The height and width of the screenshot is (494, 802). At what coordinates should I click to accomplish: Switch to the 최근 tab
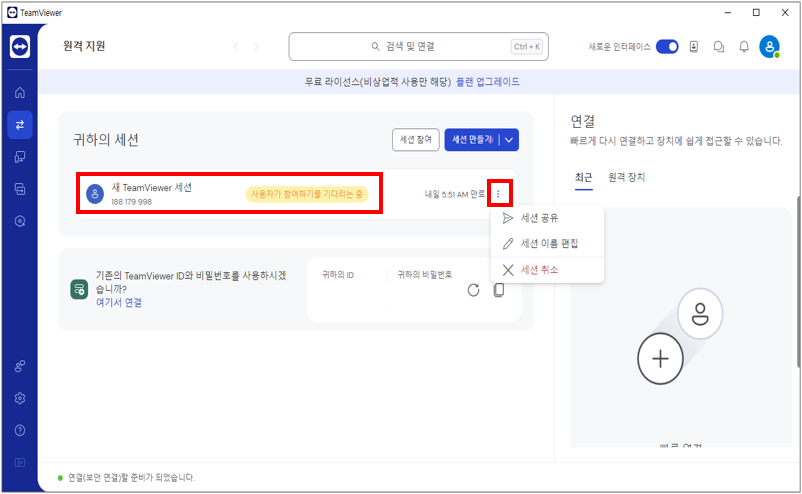584,177
